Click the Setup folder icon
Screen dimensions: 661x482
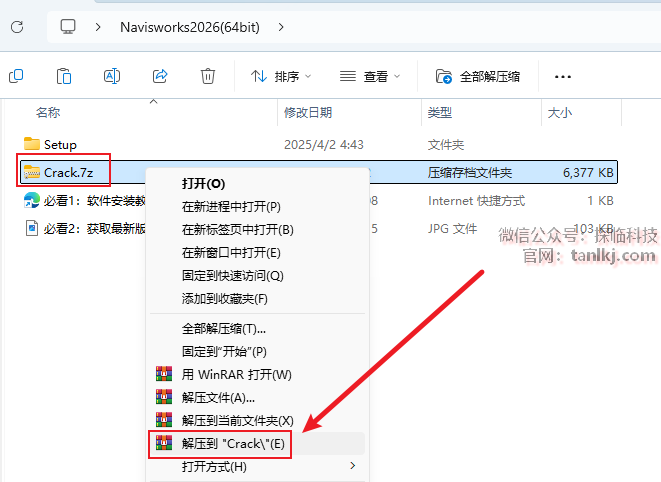[x=32, y=144]
